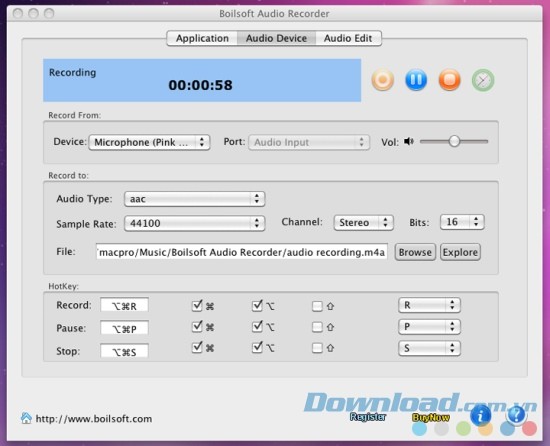The image size is (550, 446).
Task: Click the Register icon
Action: coord(368,417)
